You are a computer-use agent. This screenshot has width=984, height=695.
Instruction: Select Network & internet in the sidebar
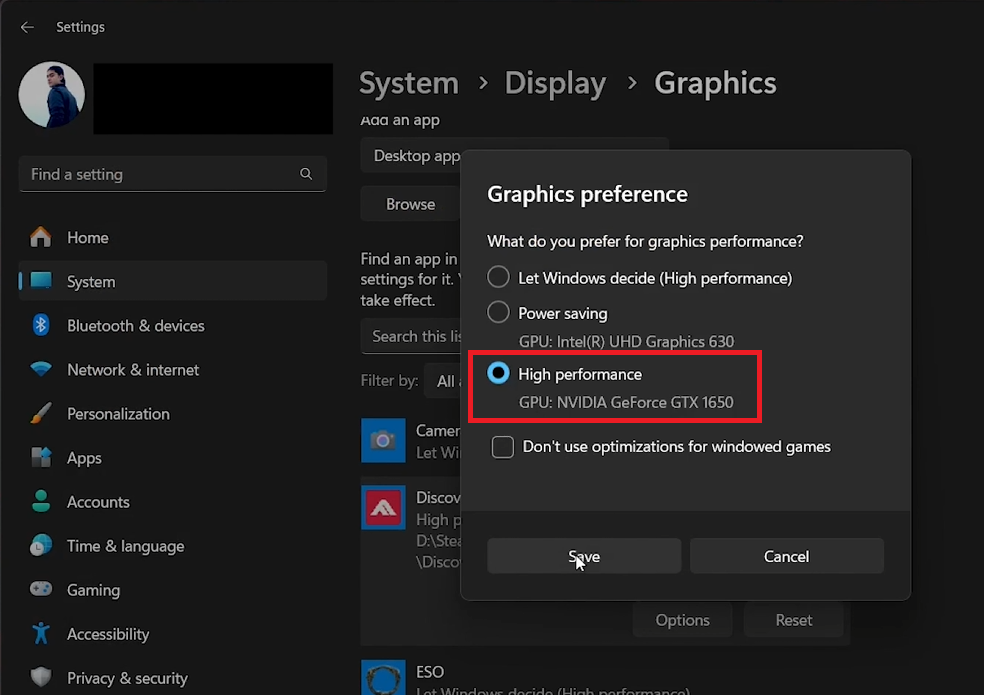coord(131,370)
